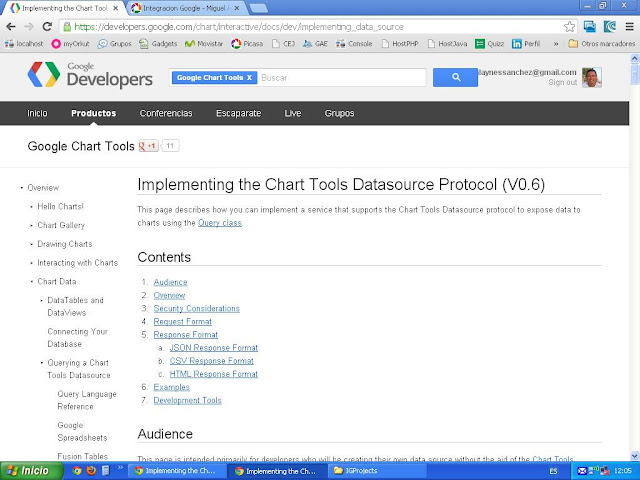The height and width of the screenshot is (480, 640).
Task: Jump to the Audience contents link
Action: 170,282
